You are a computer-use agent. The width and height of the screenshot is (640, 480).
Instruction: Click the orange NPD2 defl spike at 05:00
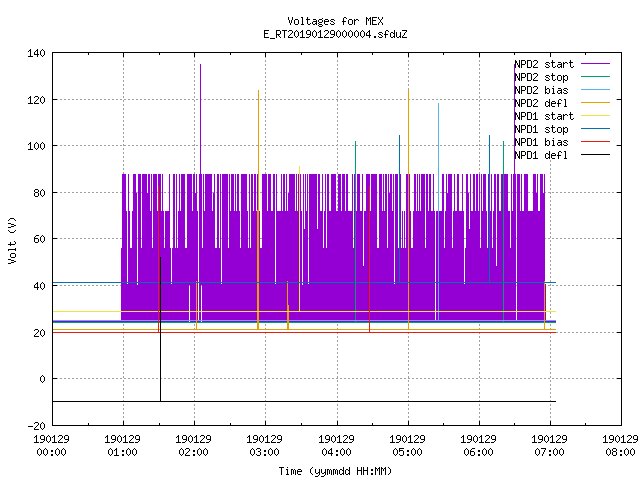pos(408,209)
